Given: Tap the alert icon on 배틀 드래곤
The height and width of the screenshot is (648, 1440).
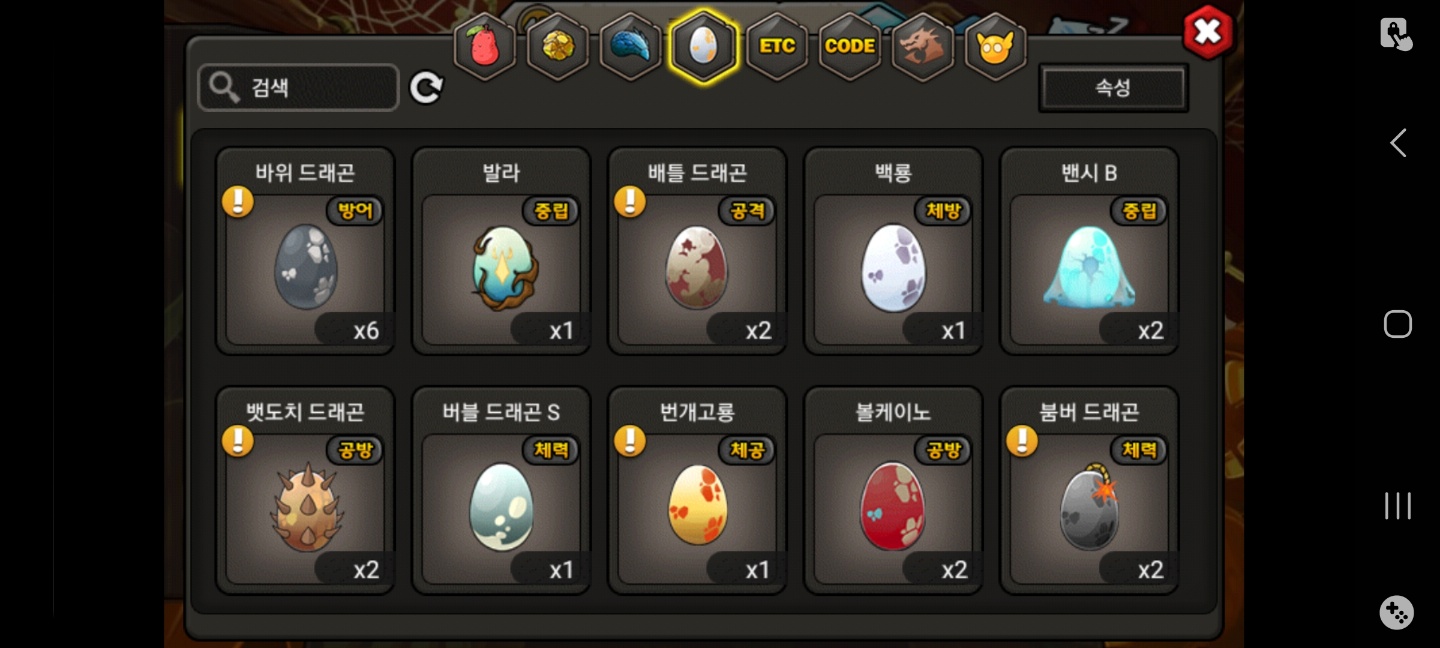Looking at the screenshot, I should (630, 201).
